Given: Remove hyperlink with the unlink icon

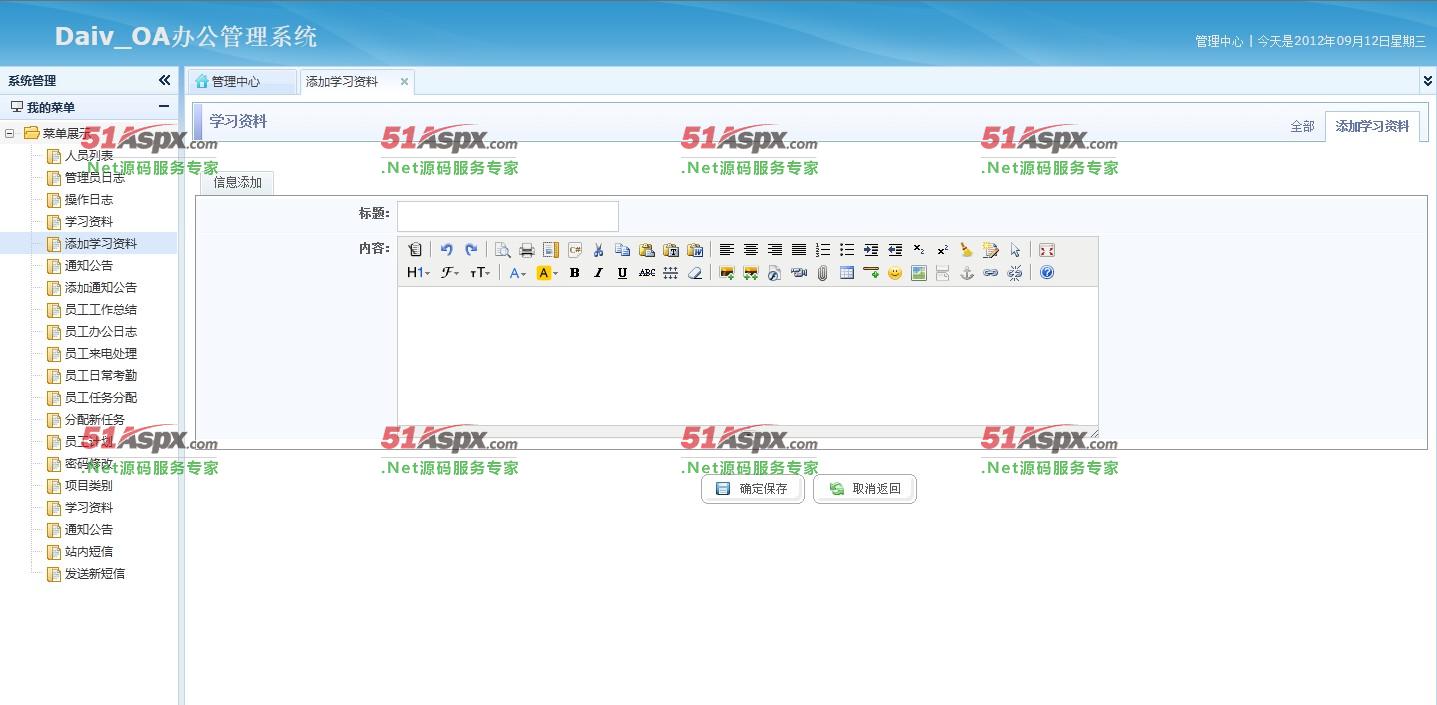Looking at the screenshot, I should (1015, 273).
